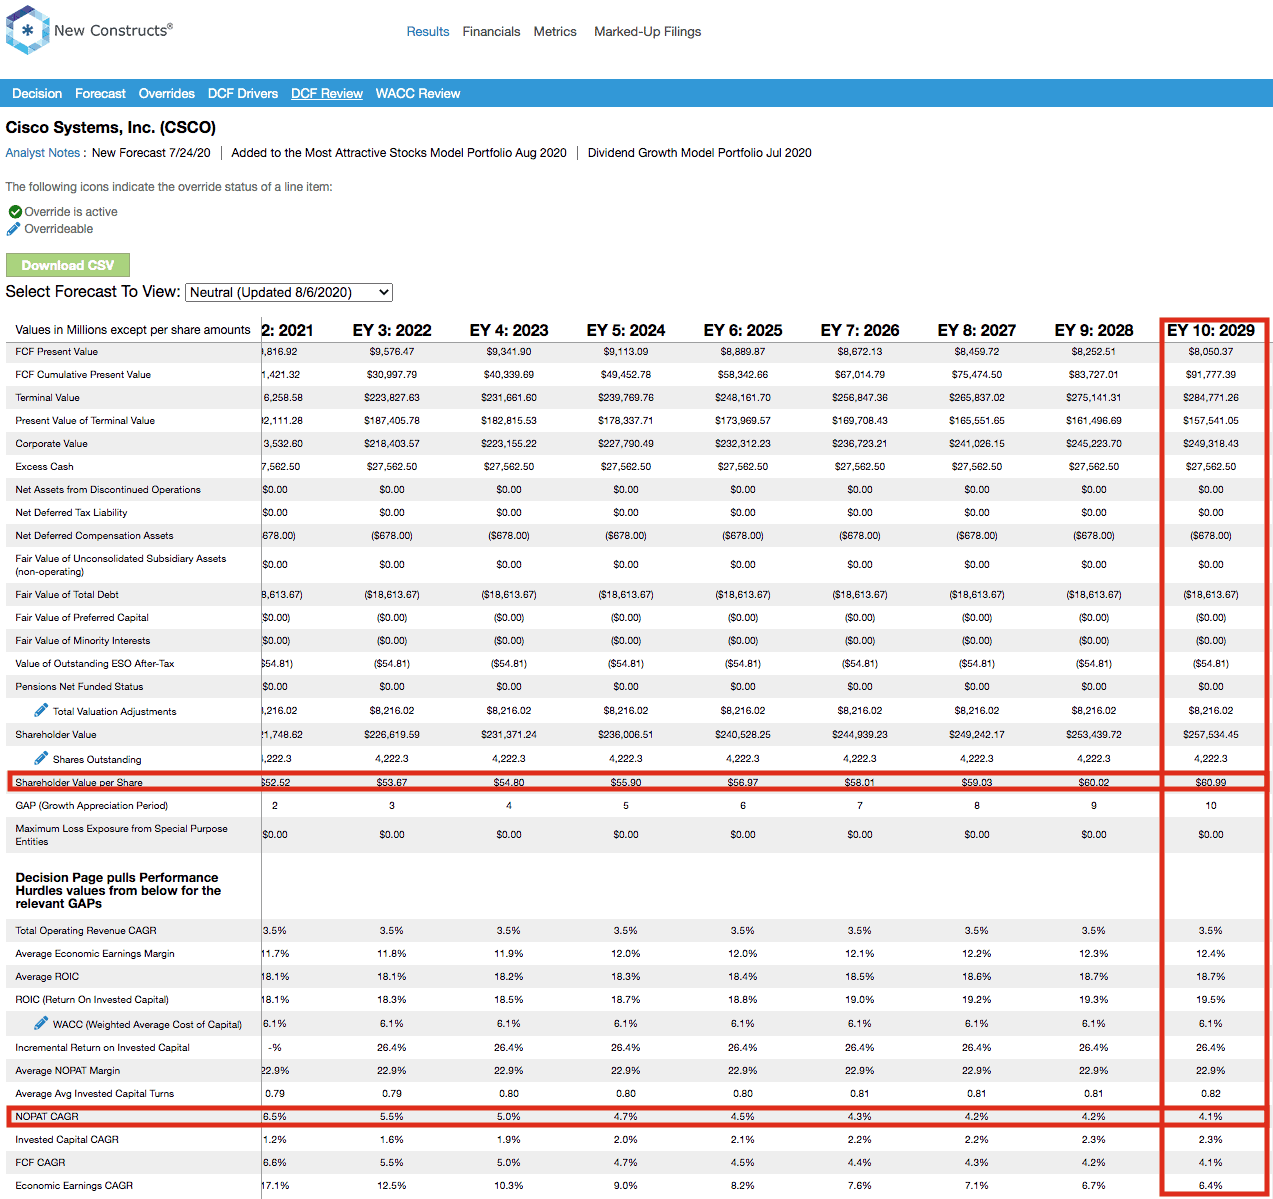Click the $257,534.45 Shareholder Value cell
This screenshot has width=1273, height=1199.
[x=1211, y=735]
